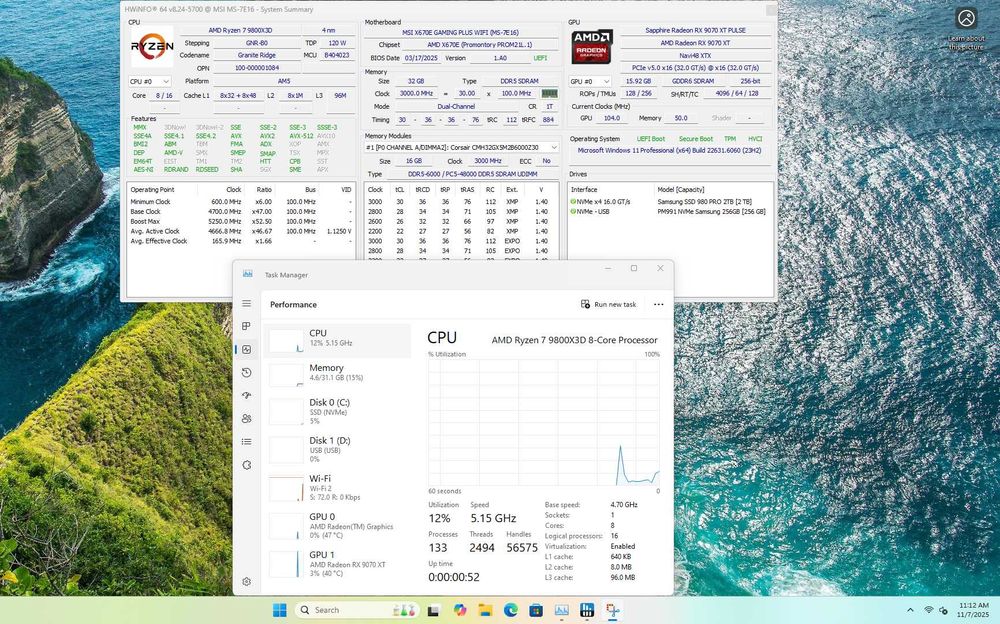Open Wi-Fi network tray icon
The height and width of the screenshot is (624, 1000).
929,611
